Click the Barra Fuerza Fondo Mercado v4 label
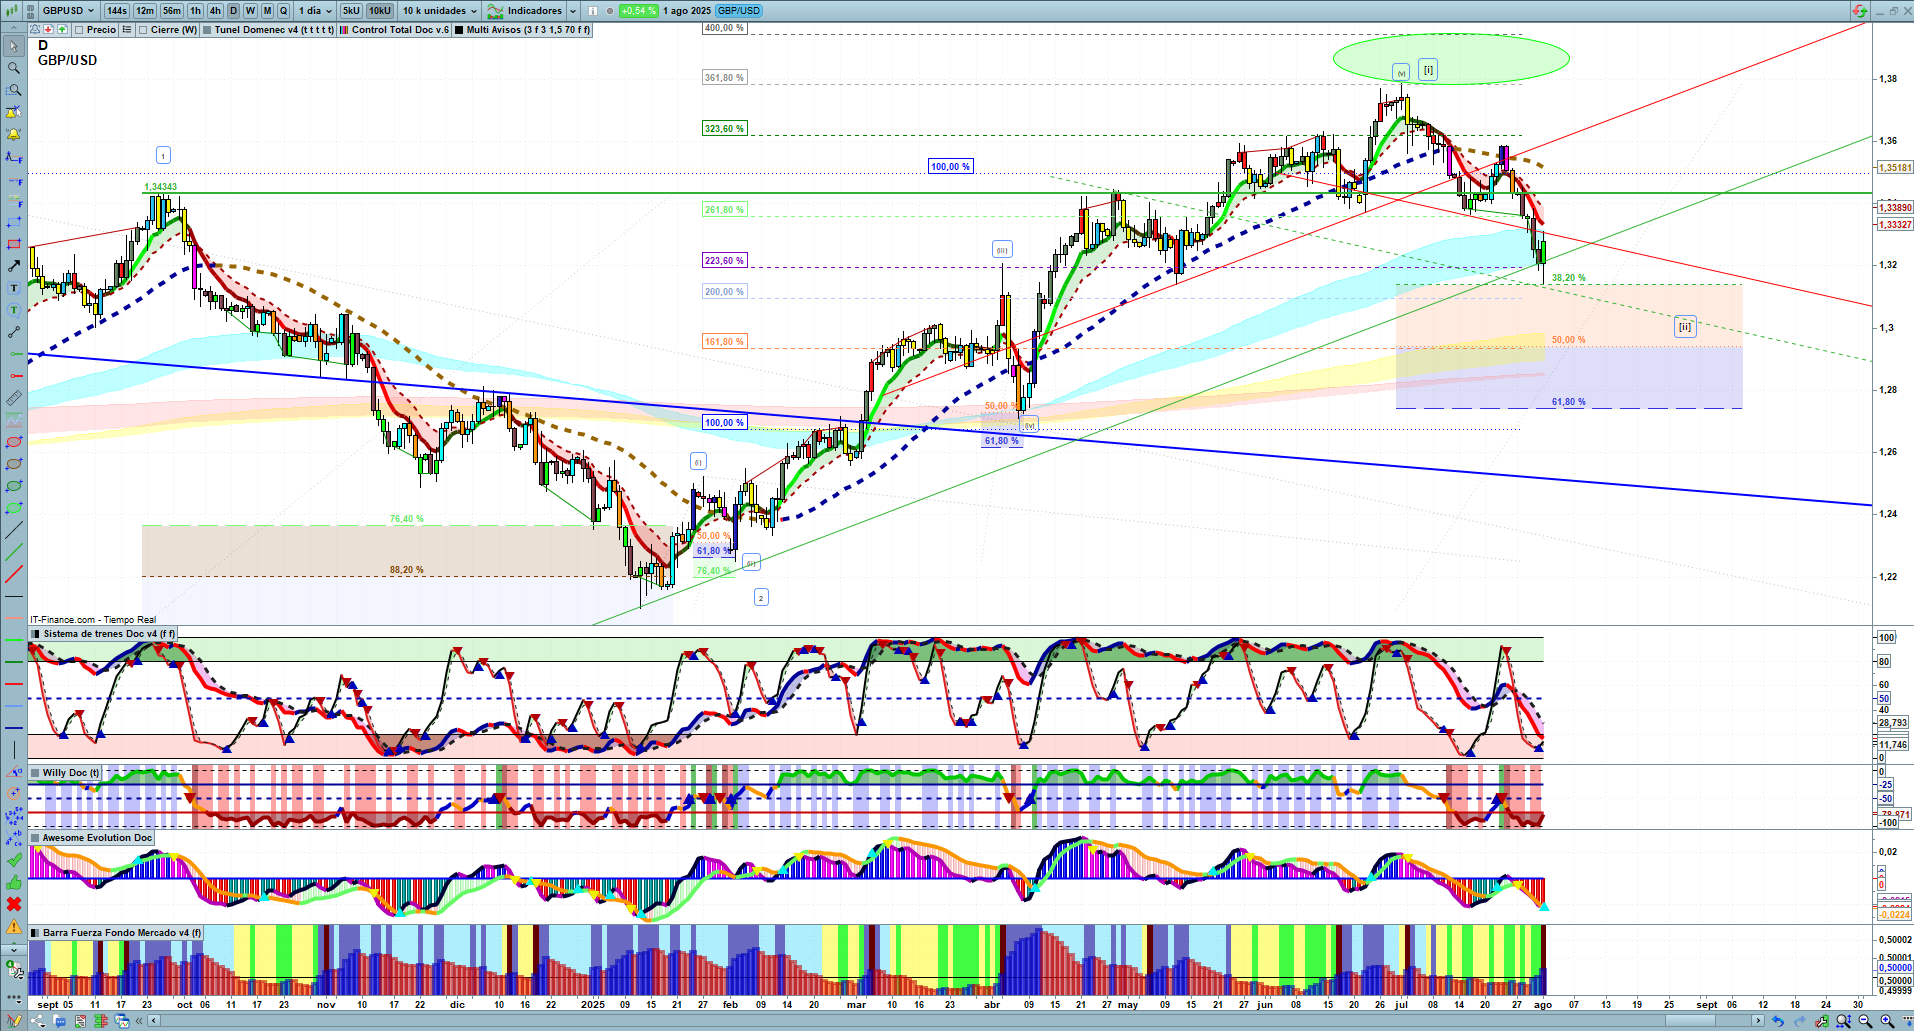The width and height of the screenshot is (1914, 1031). pyautogui.click(x=122, y=933)
